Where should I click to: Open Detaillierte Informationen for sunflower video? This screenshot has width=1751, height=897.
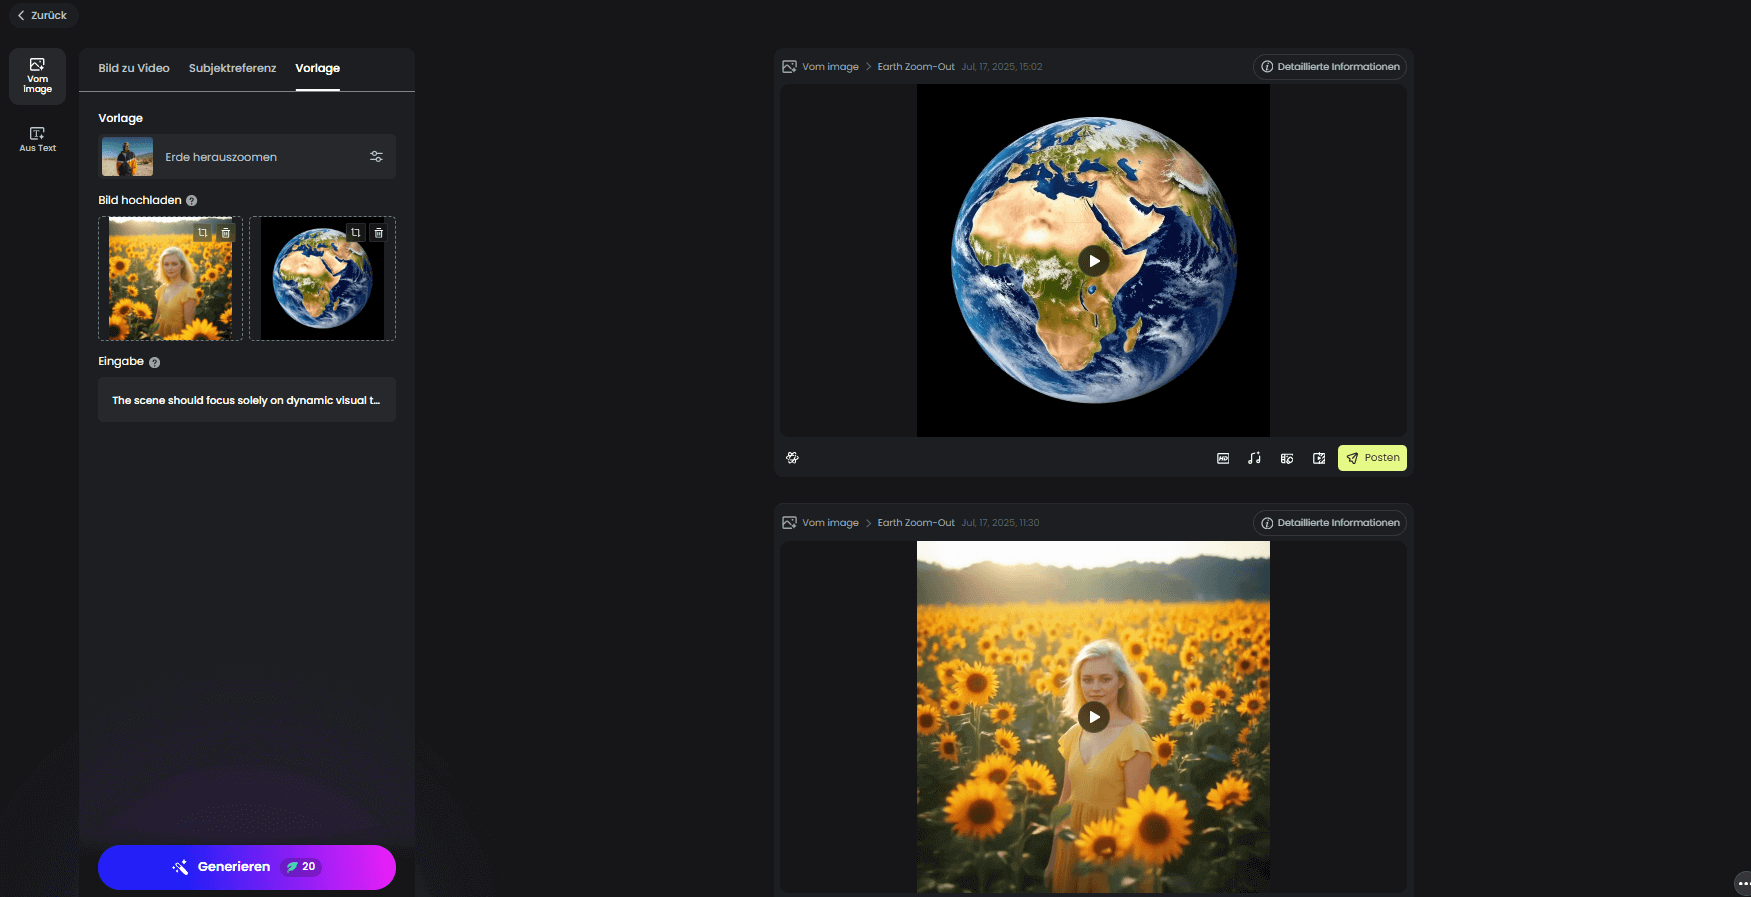coord(1330,523)
